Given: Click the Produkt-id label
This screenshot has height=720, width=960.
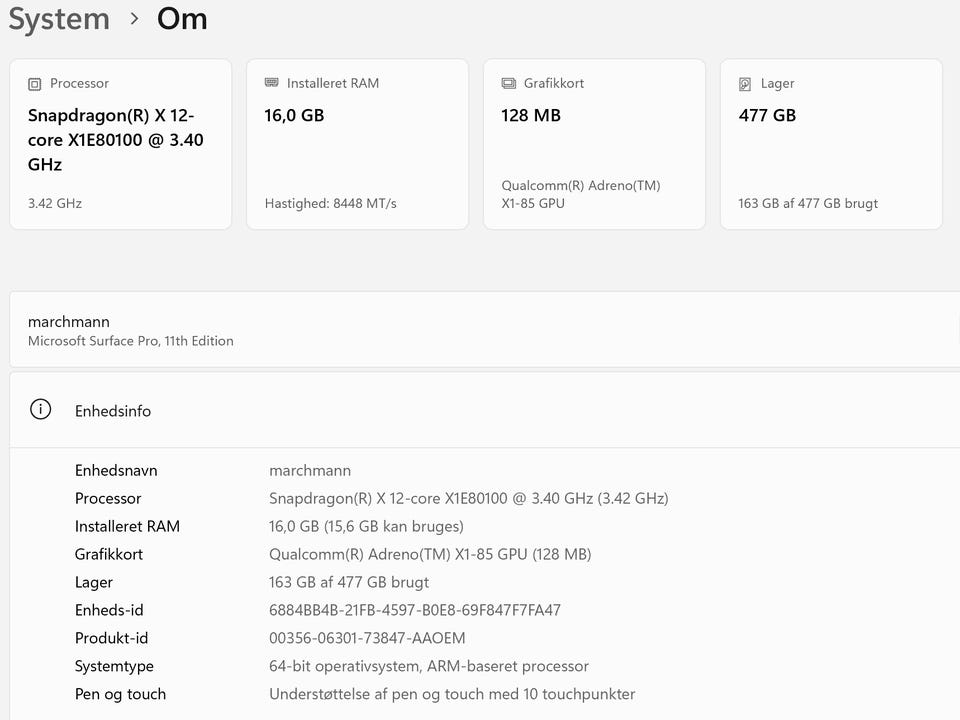Looking at the screenshot, I should click(x=111, y=638).
